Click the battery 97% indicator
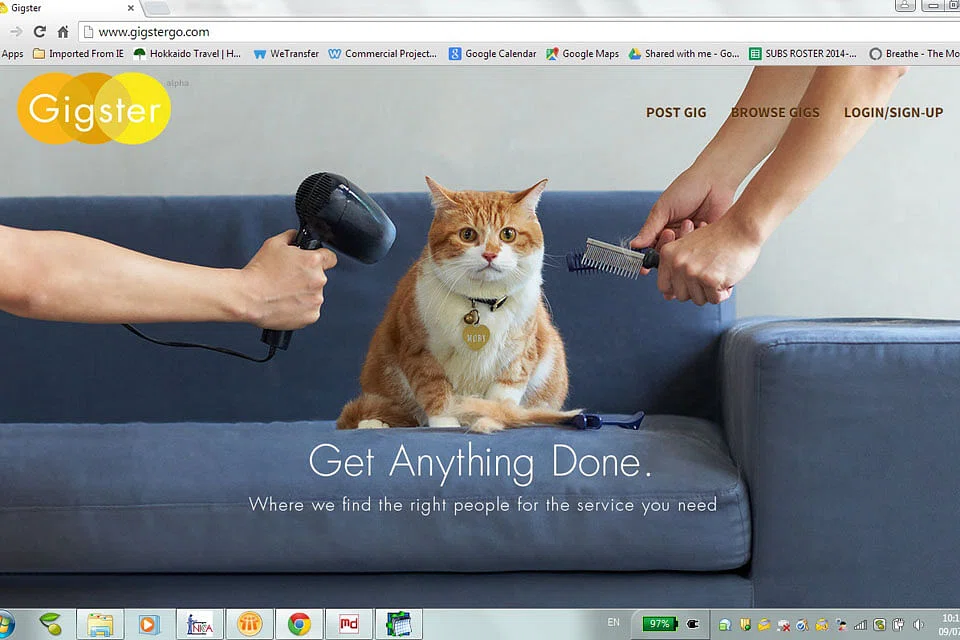Screen dimensions: 960x640 660,623
